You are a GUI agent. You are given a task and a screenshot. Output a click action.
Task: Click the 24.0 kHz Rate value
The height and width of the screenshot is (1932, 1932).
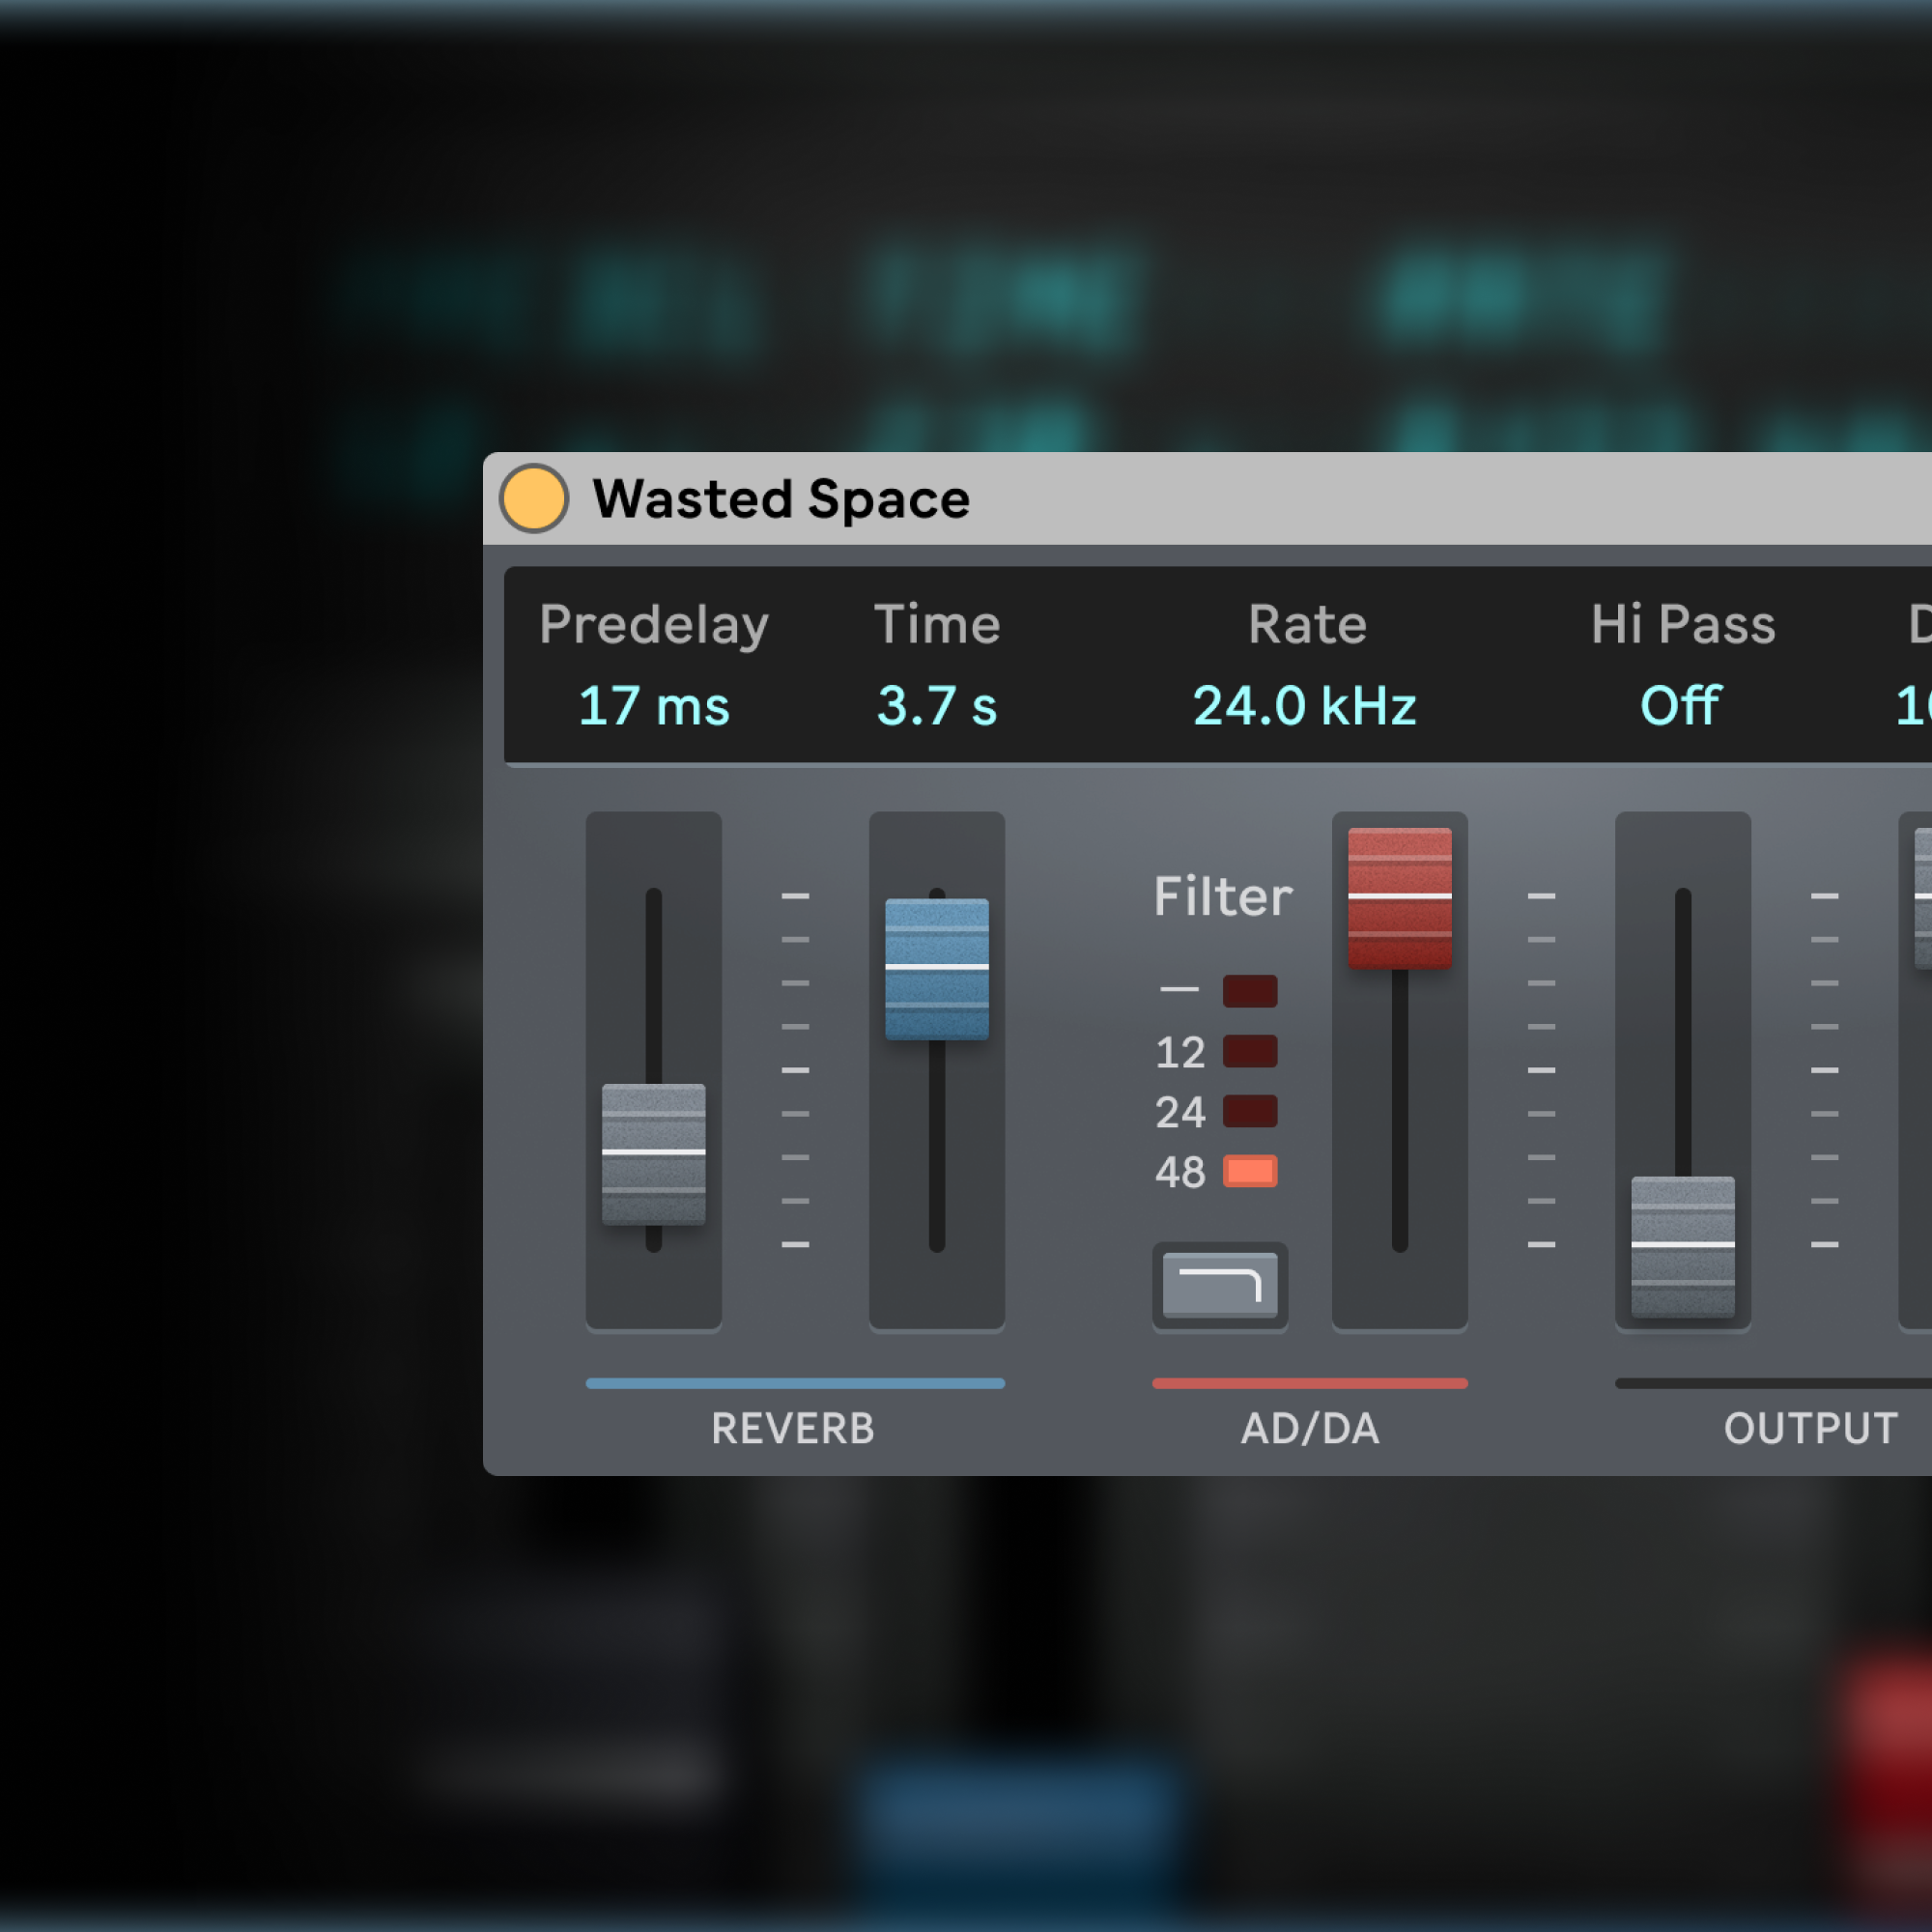click(1304, 706)
